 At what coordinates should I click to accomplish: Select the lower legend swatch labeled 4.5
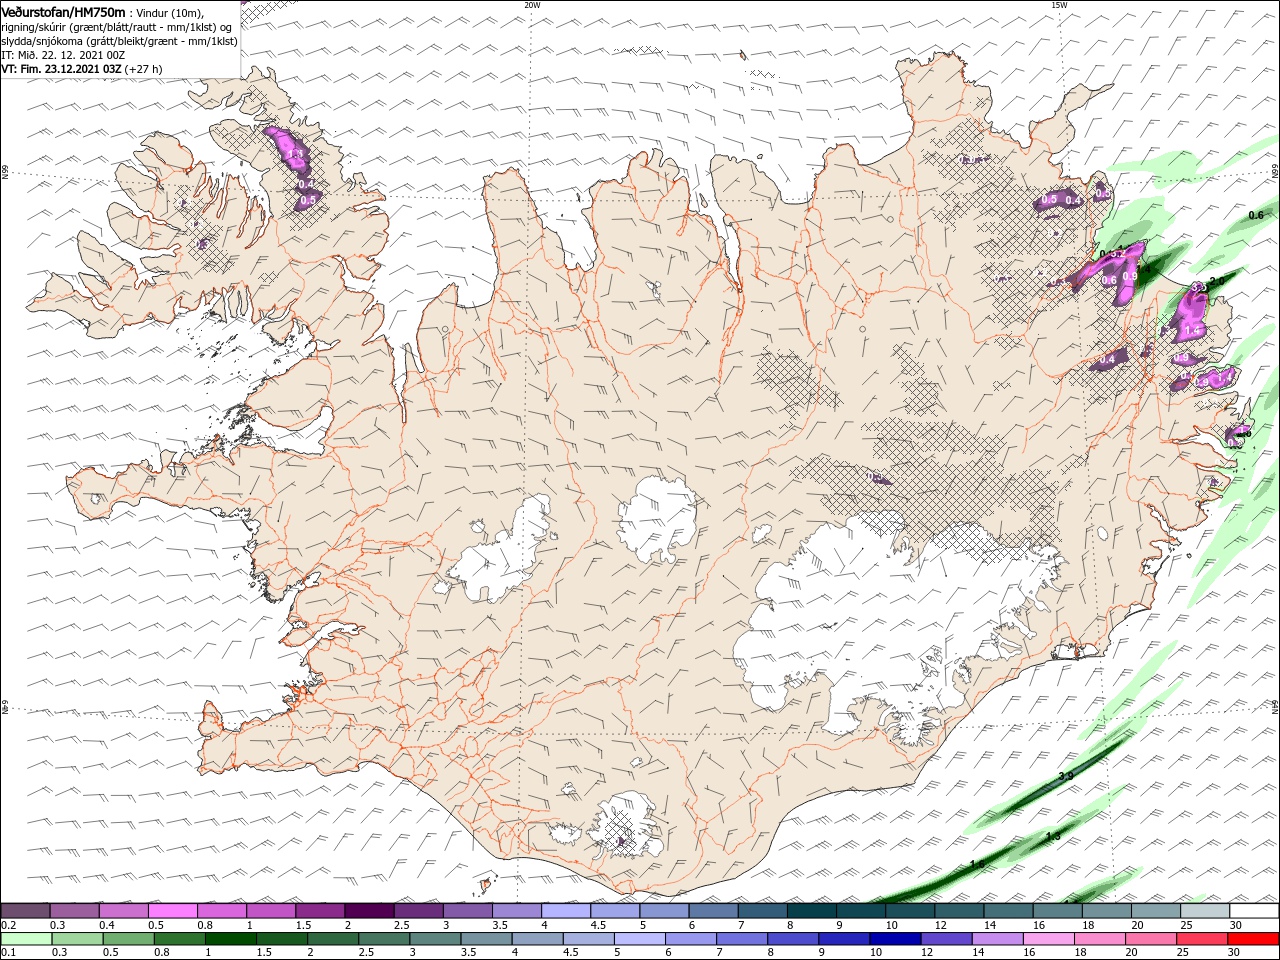pyautogui.click(x=588, y=939)
